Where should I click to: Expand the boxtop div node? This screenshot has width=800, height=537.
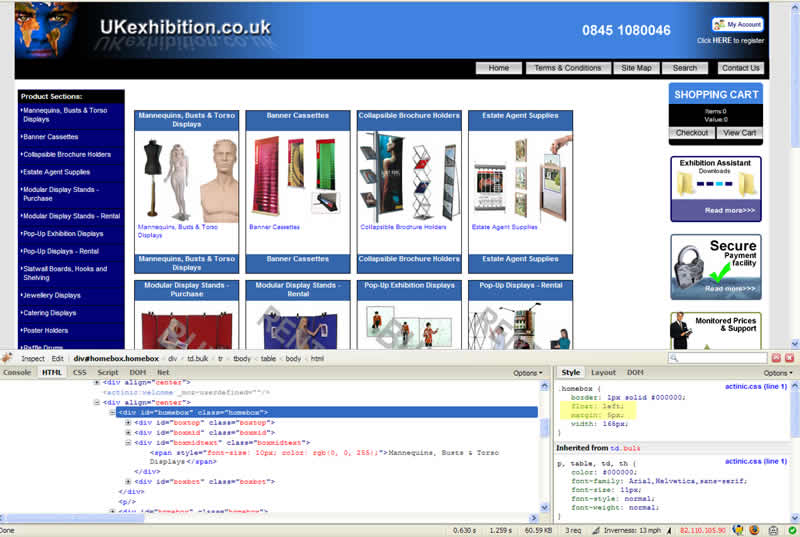[128, 422]
